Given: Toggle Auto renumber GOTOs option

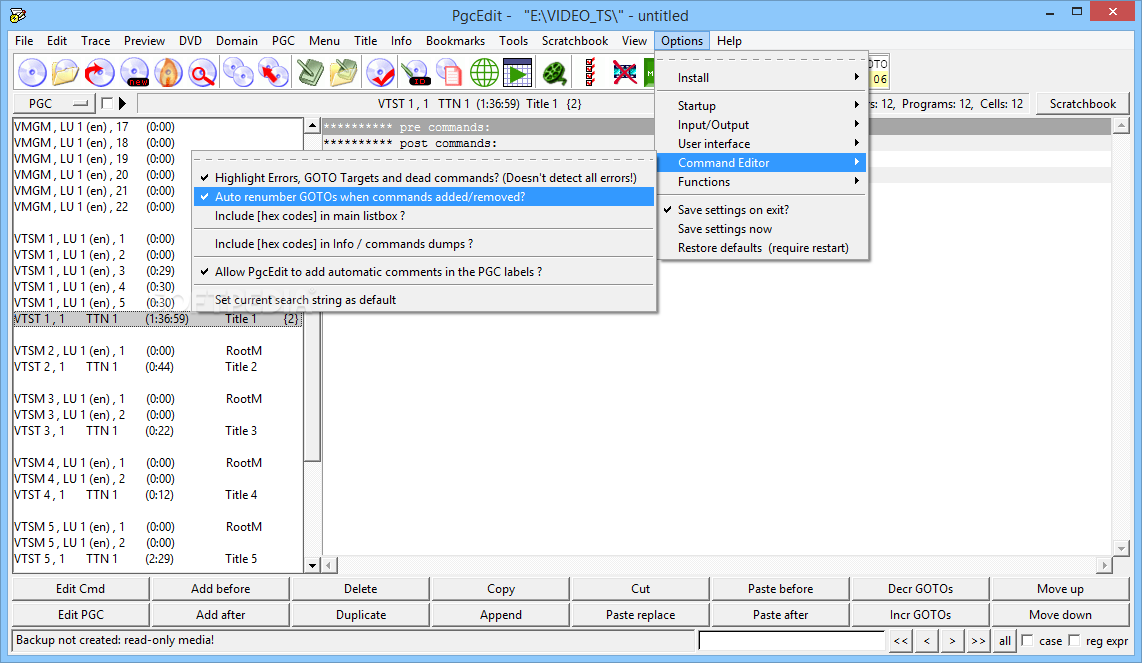Looking at the screenshot, I should point(424,197).
